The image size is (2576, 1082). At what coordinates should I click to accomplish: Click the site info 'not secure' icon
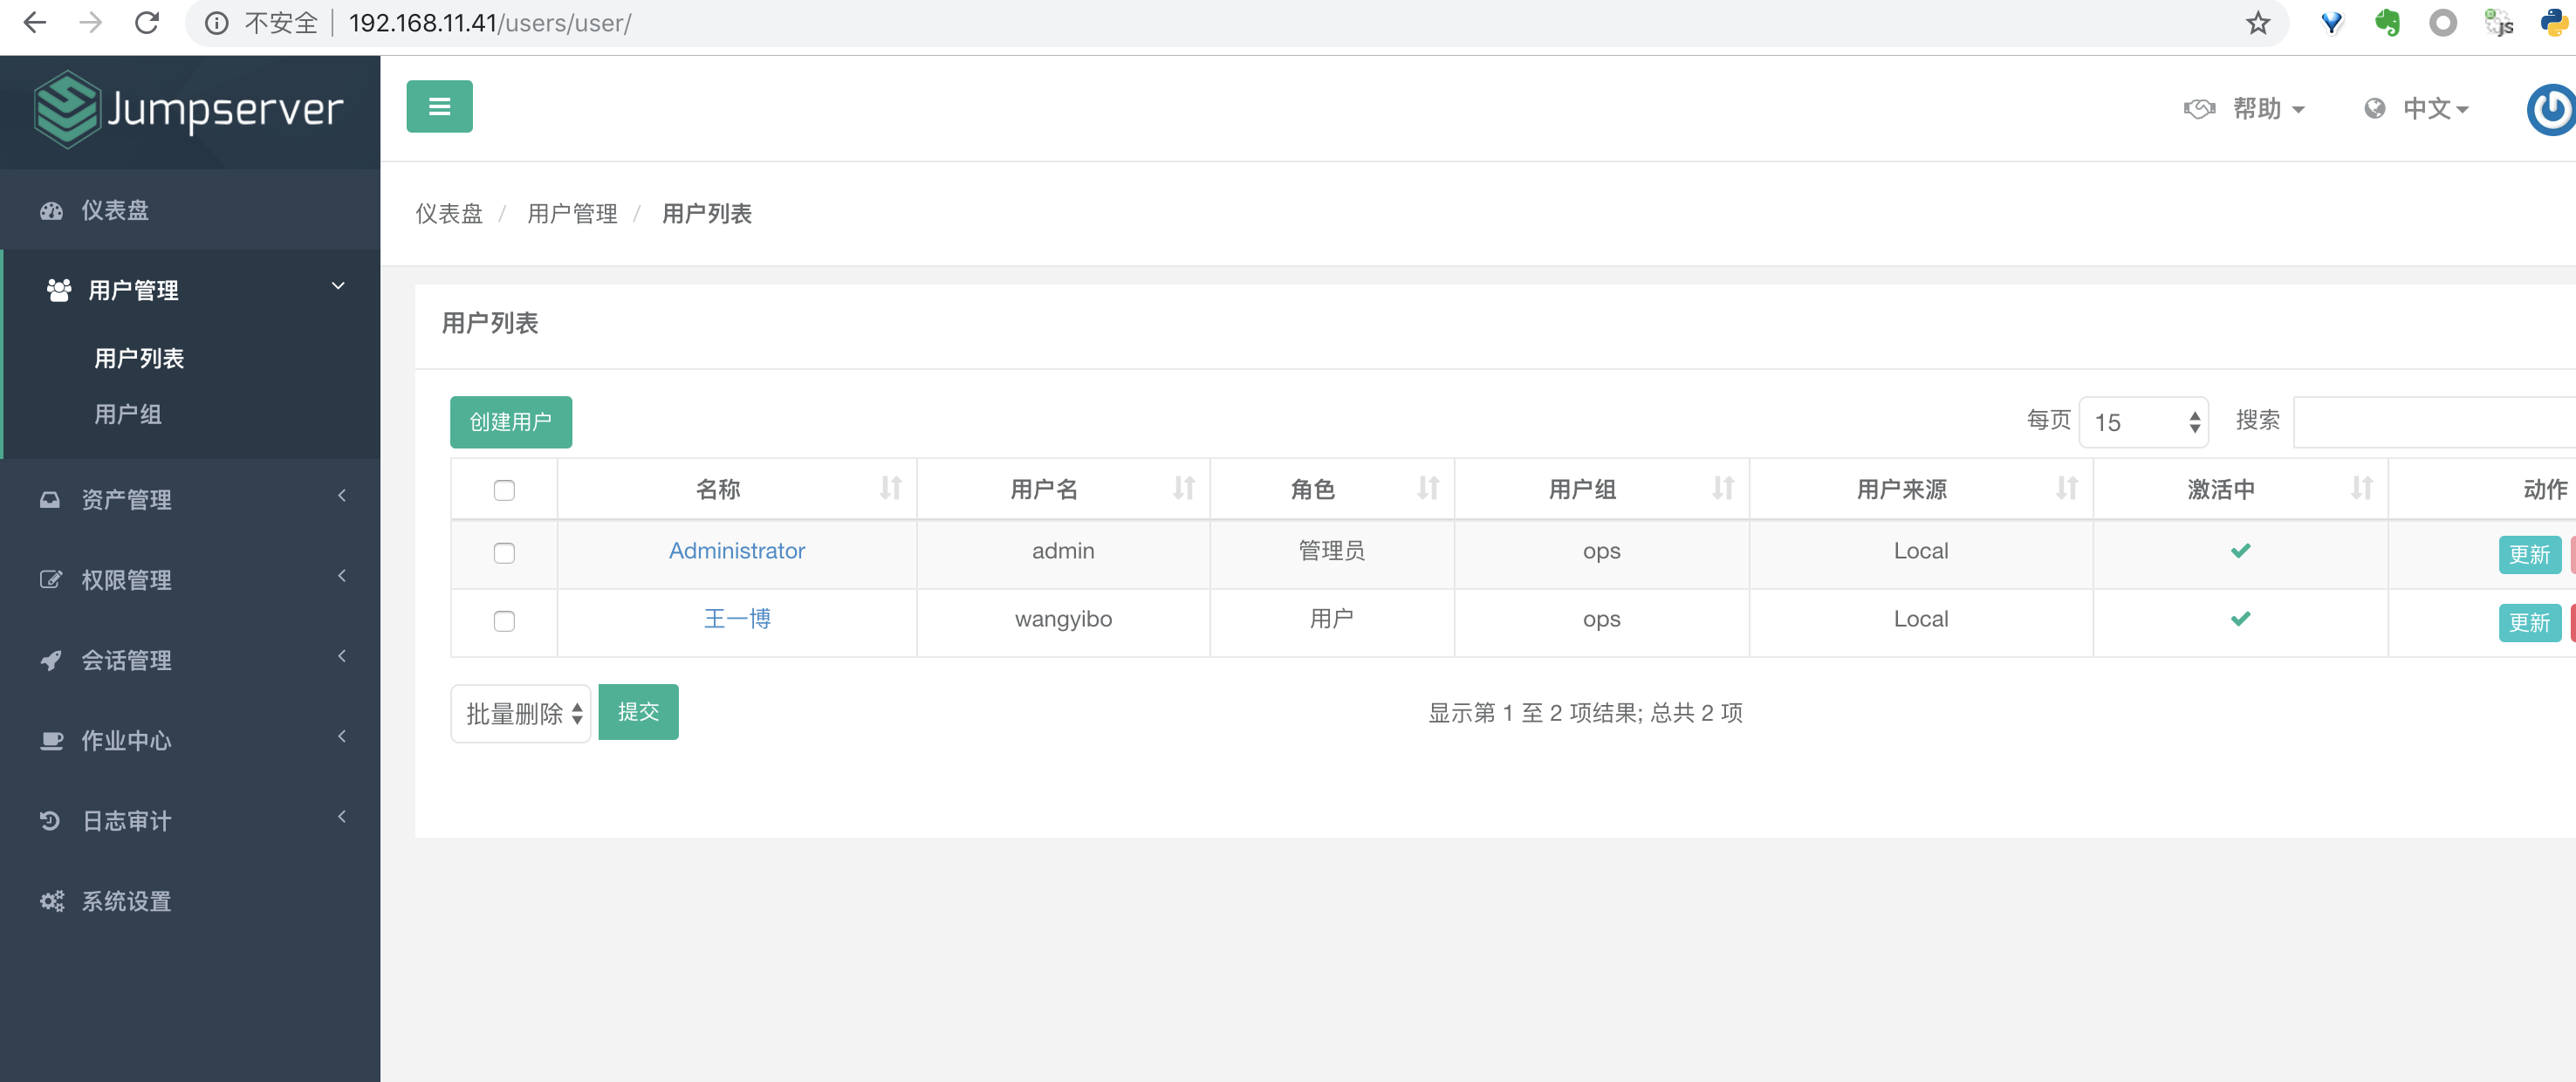click(216, 23)
